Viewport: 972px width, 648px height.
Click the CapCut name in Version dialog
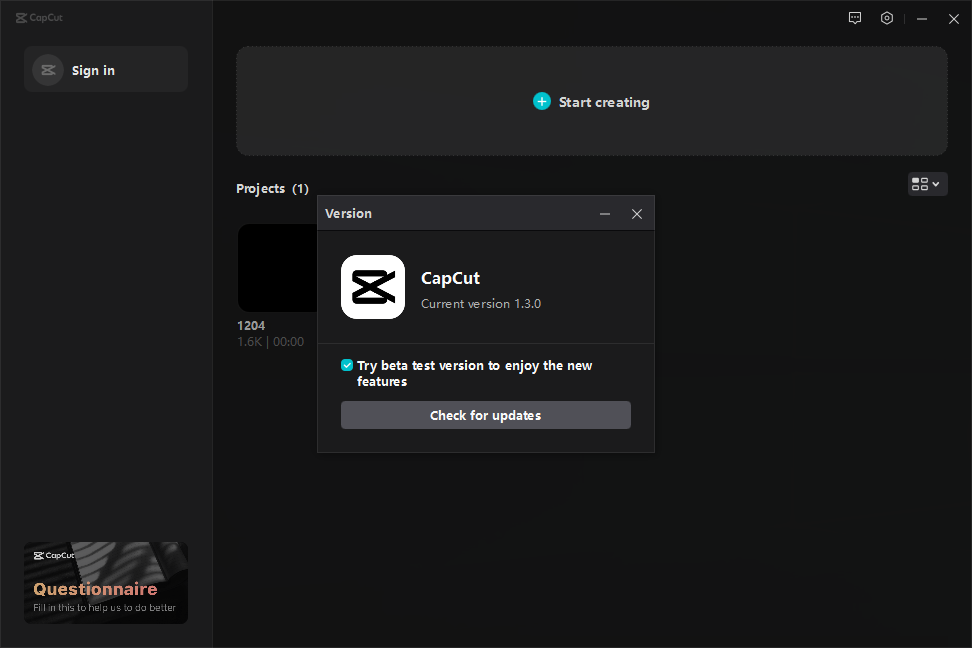coord(451,278)
